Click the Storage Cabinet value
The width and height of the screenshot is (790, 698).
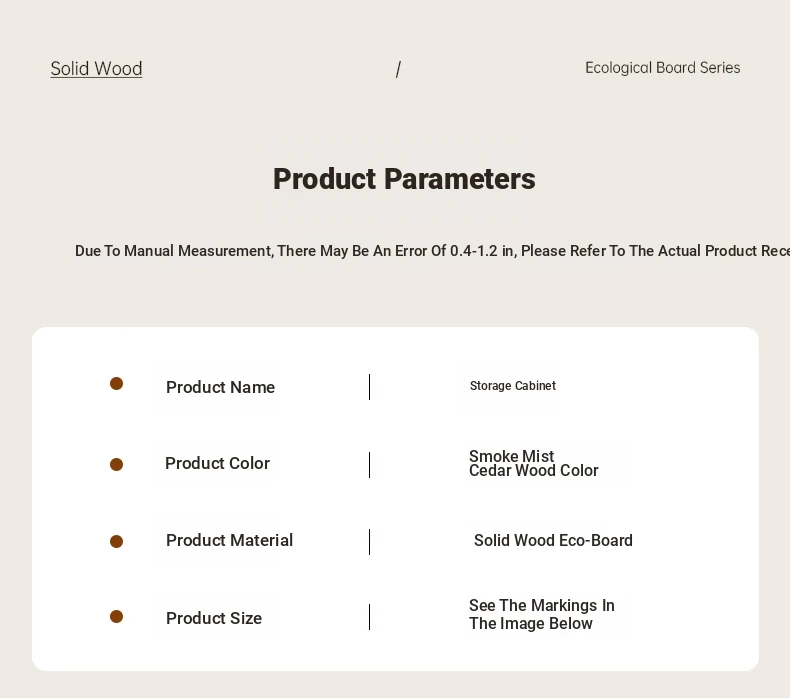tap(513, 386)
